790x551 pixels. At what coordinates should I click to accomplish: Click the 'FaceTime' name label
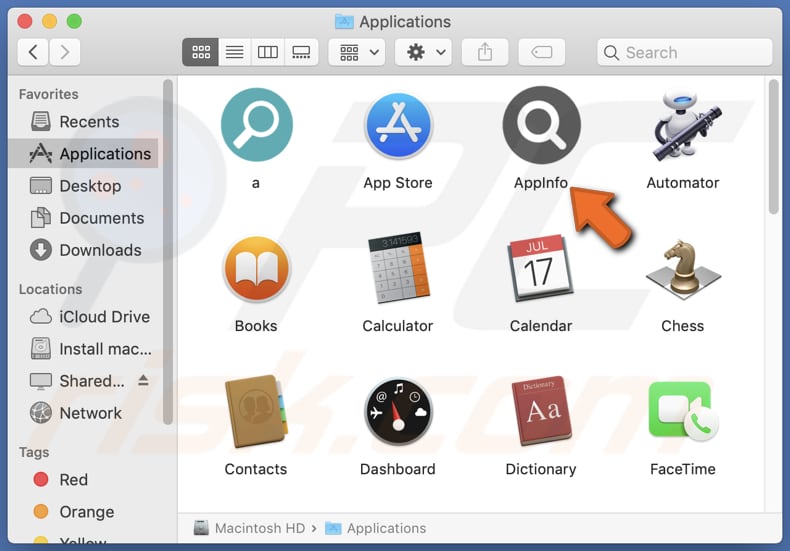pyautogui.click(x=683, y=469)
